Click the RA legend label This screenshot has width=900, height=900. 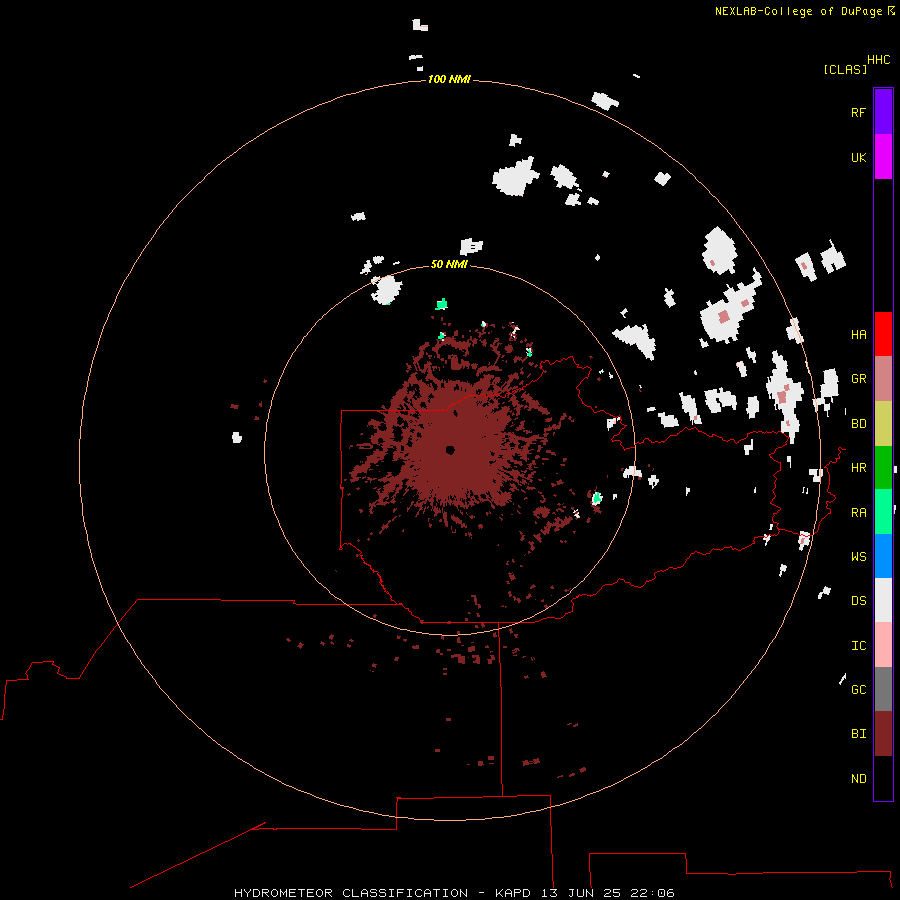tap(858, 513)
